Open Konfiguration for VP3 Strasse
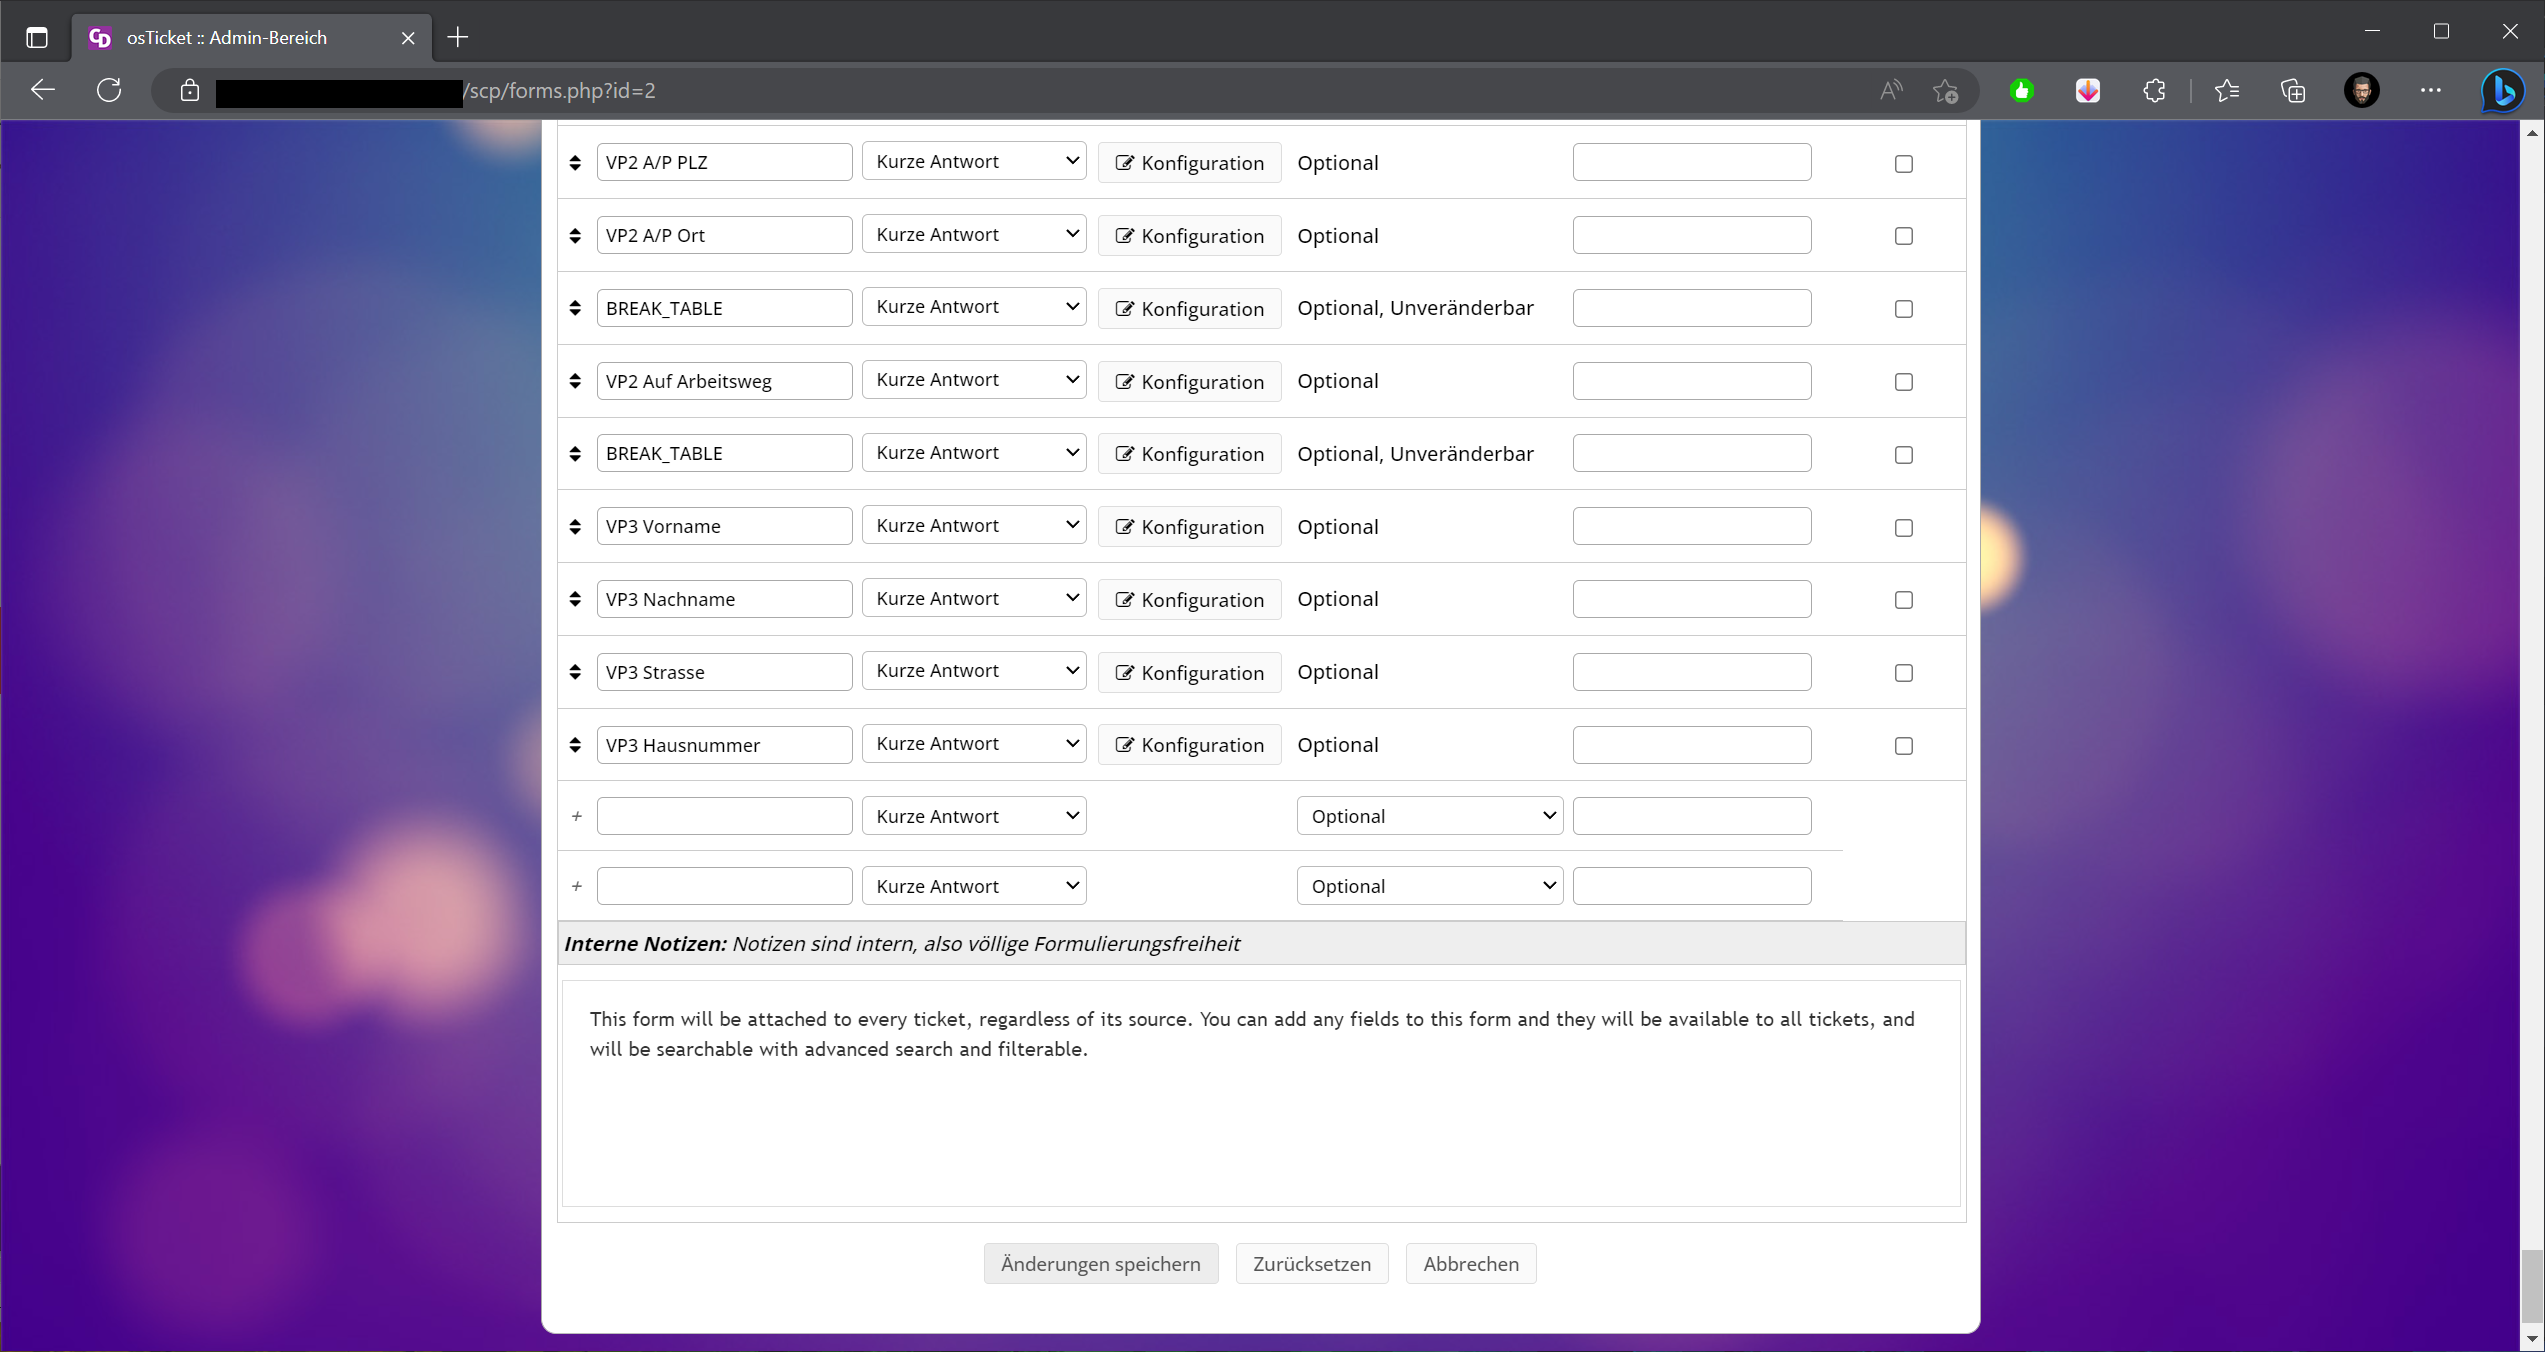The height and width of the screenshot is (1352, 2545). 1189,673
